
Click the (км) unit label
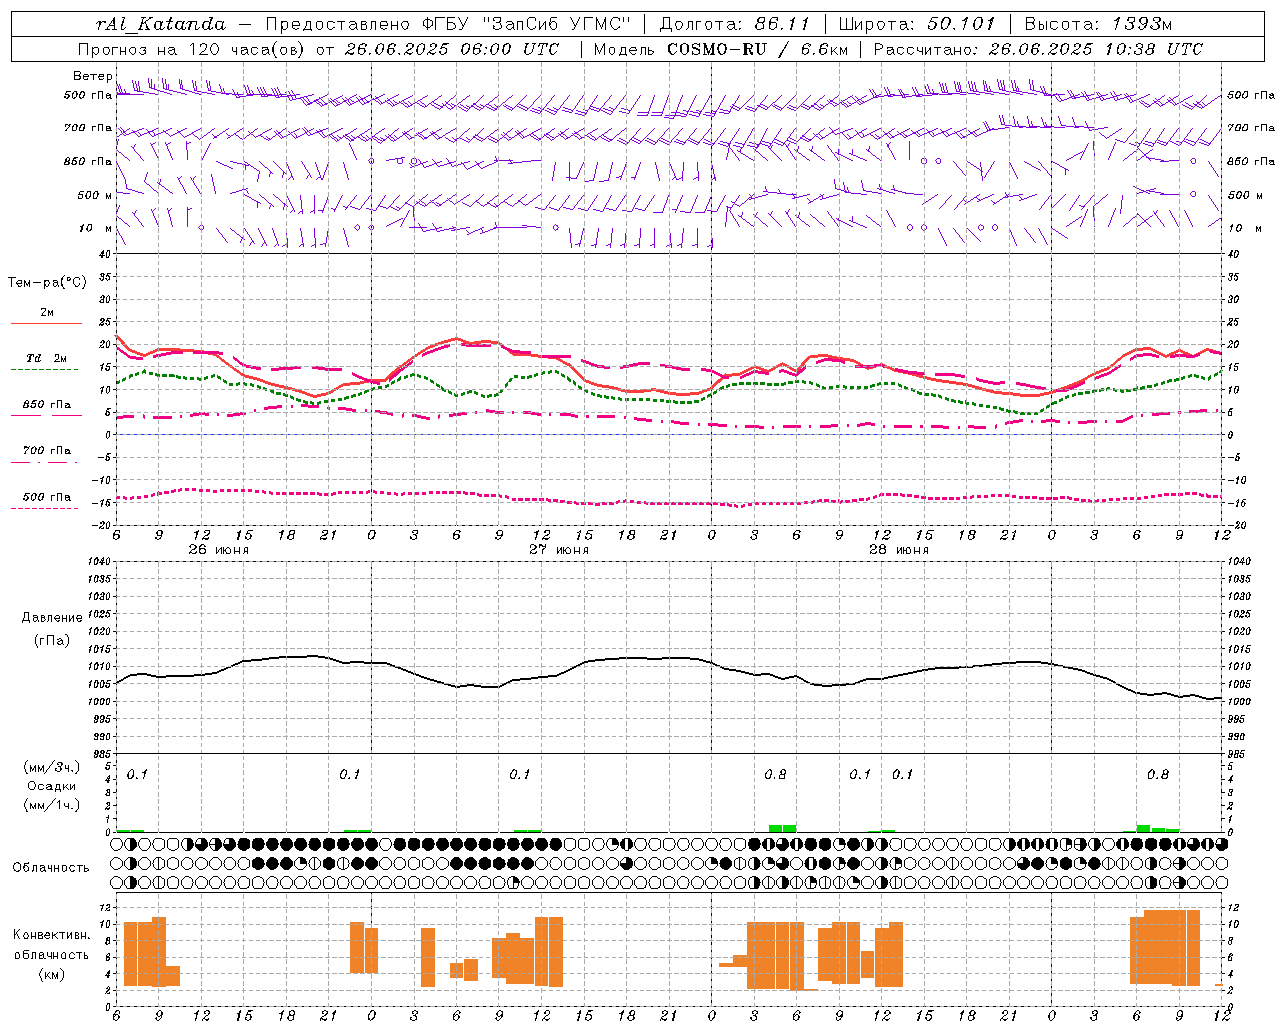coord(52,974)
